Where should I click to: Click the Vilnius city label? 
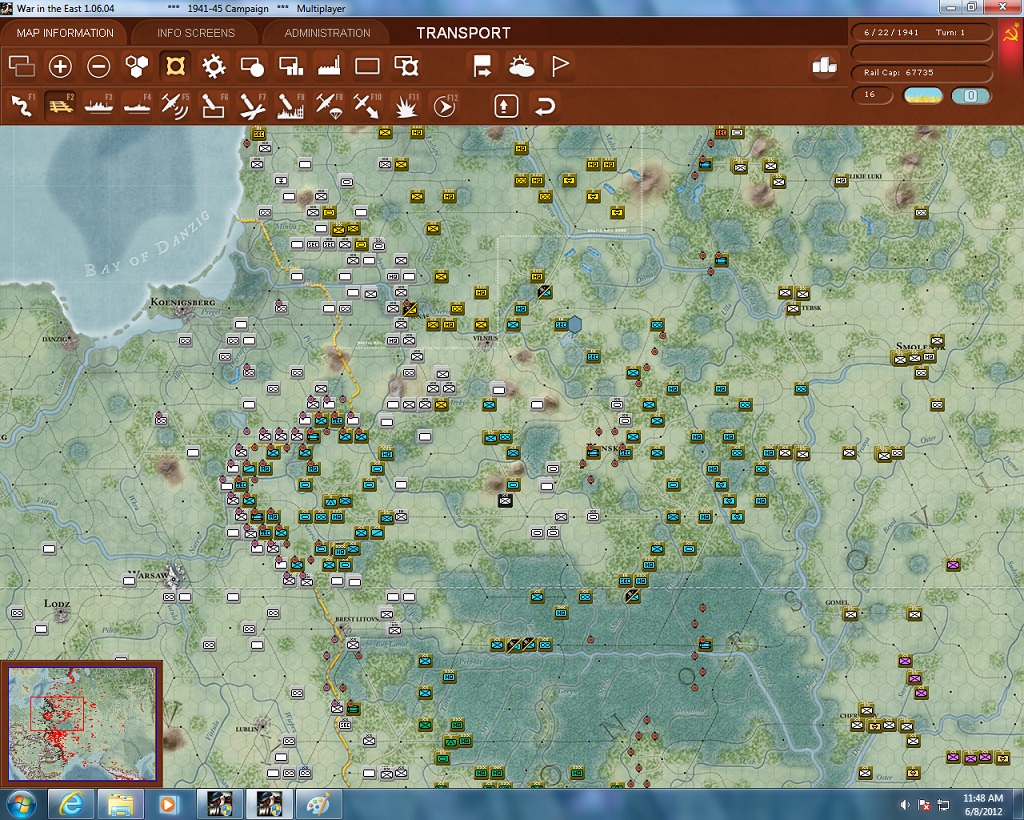[485, 338]
